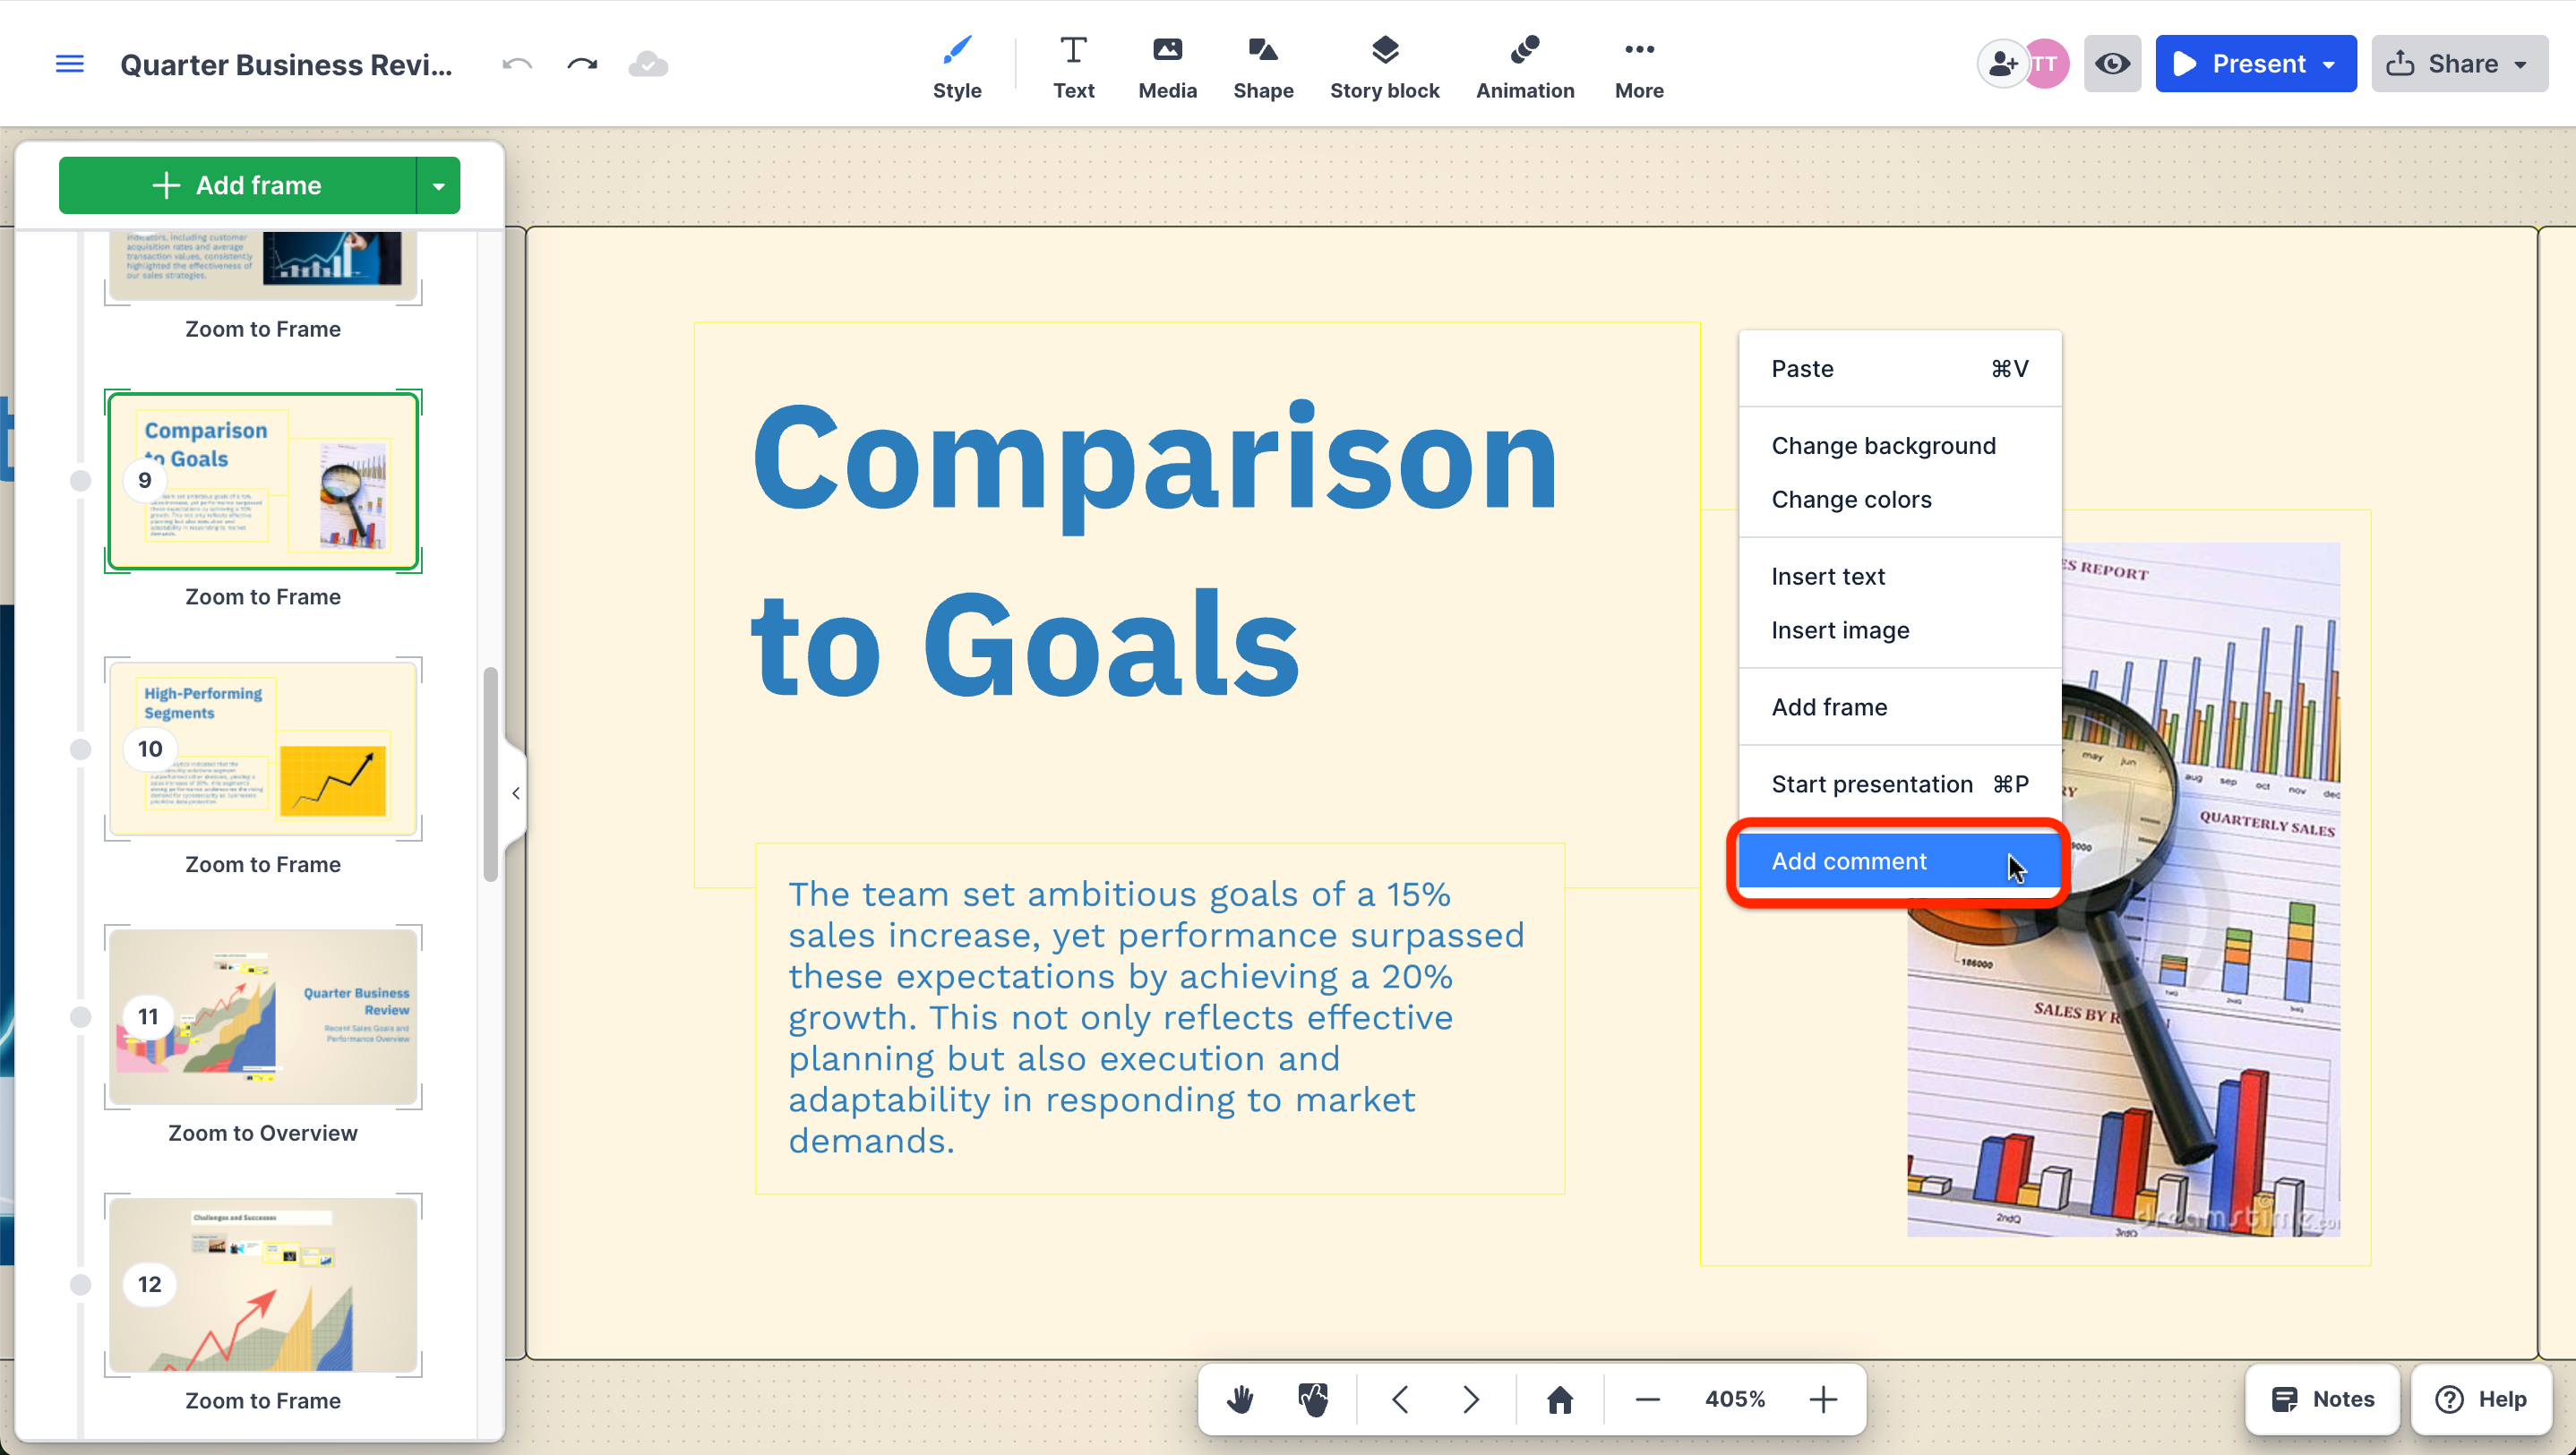Open the TT user avatar
This screenshot has width=2576, height=1455.
pyautogui.click(x=2046, y=64)
